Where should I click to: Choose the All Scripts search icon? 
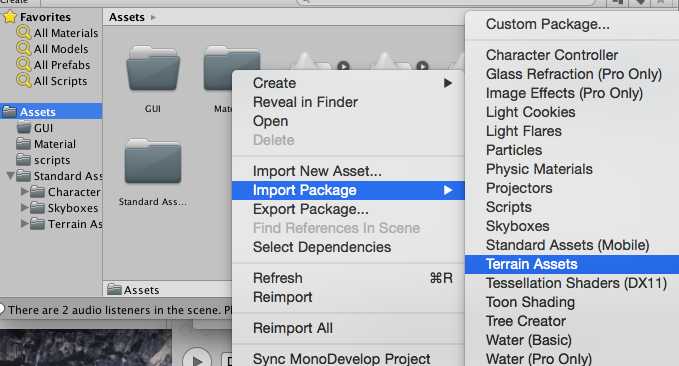[23, 81]
